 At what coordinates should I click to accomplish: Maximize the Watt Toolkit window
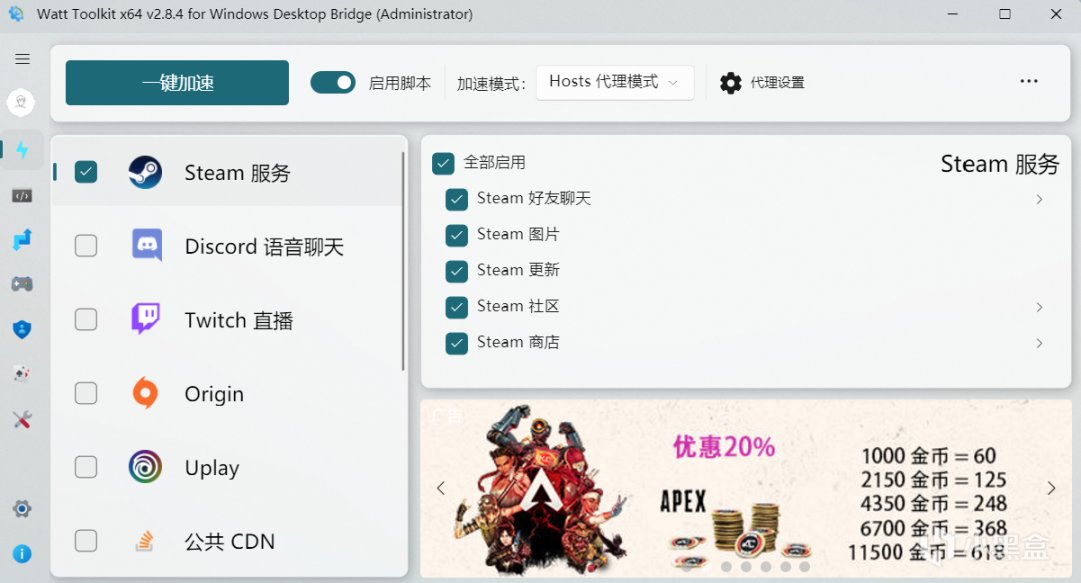click(1004, 14)
